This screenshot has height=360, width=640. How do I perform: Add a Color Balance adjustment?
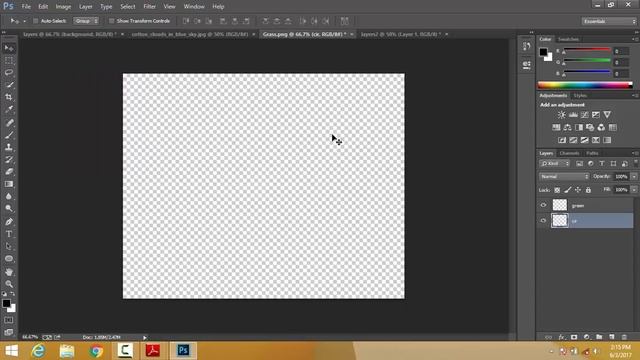[567, 127]
